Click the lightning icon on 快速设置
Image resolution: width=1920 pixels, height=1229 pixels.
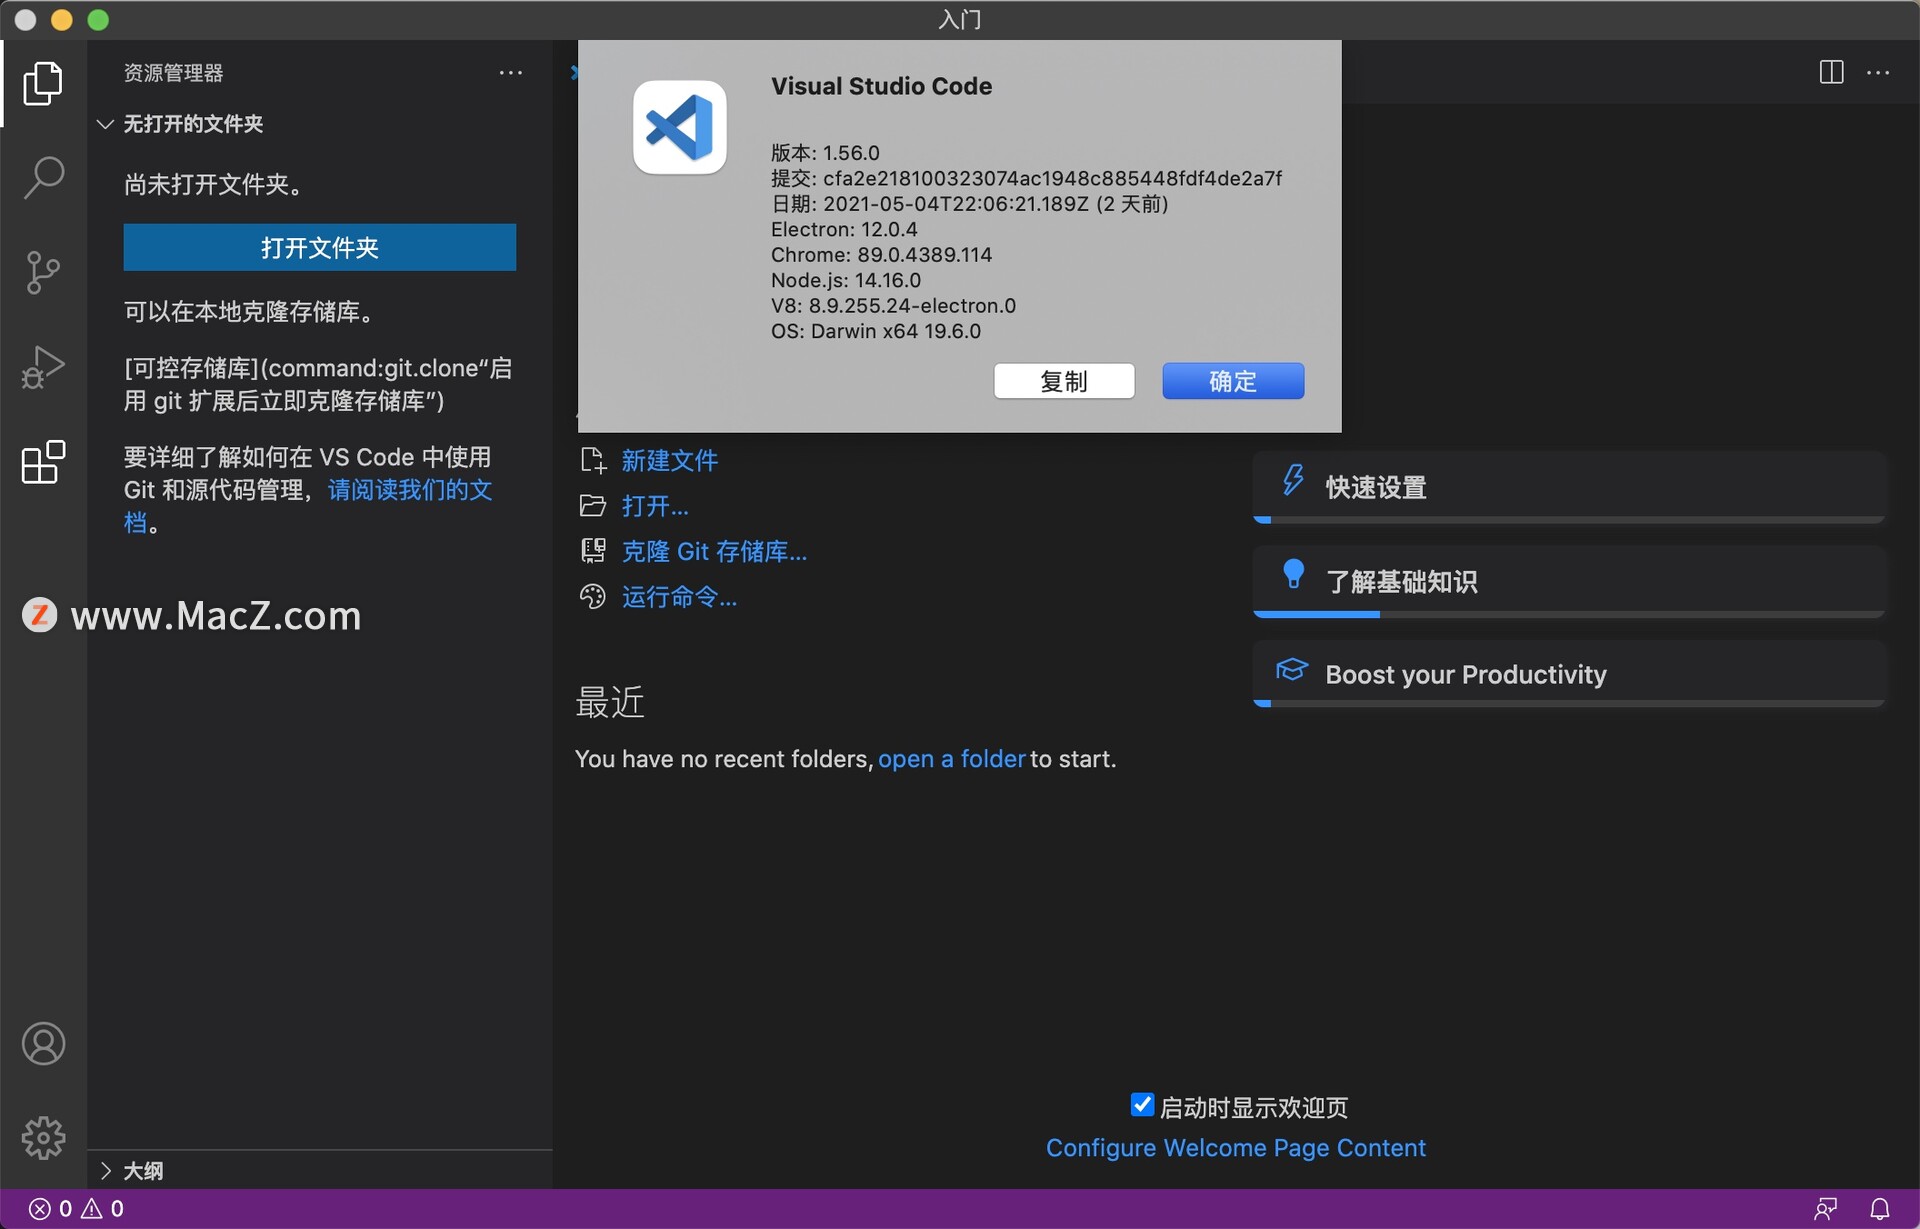pos(1293,480)
